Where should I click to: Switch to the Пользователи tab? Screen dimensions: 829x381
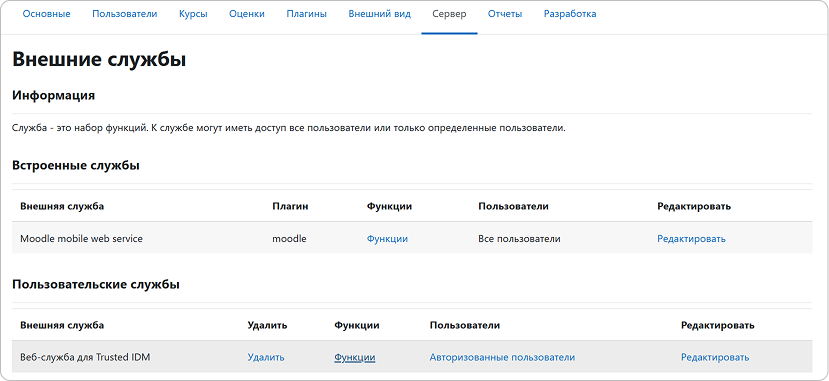pyautogui.click(x=125, y=14)
